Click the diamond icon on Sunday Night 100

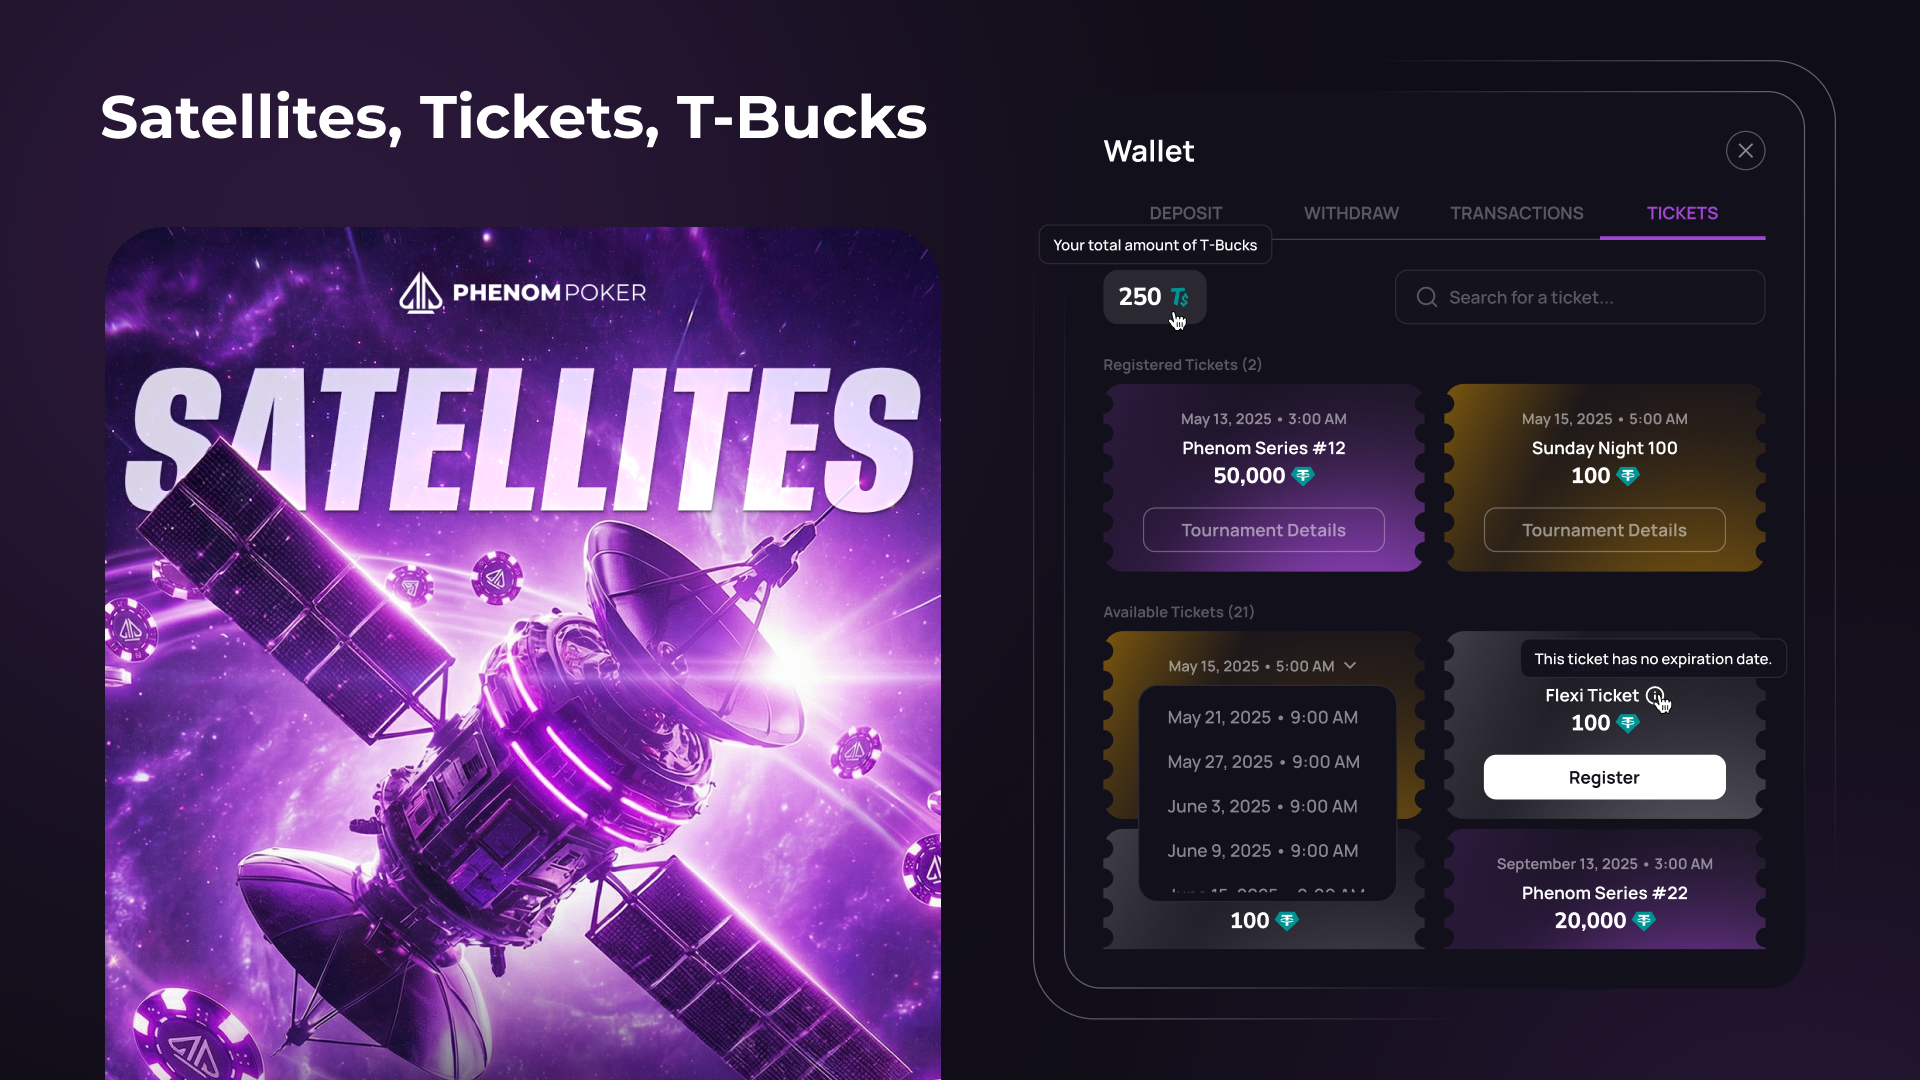1628,476
